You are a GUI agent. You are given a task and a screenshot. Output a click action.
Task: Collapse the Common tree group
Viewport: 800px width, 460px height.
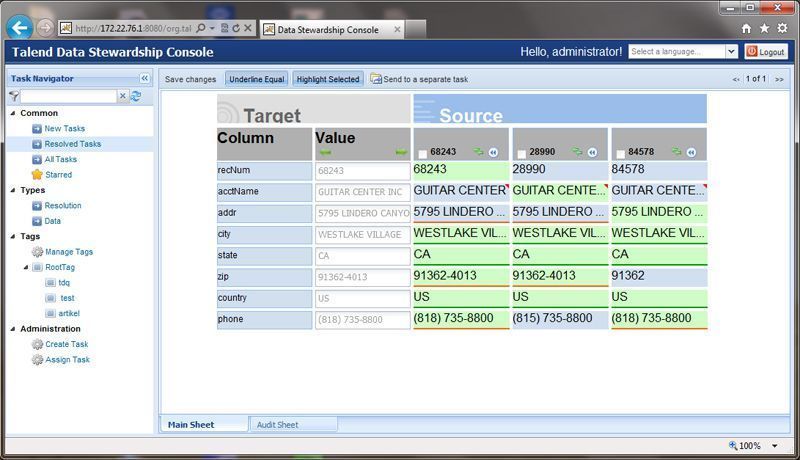(x=13, y=113)
